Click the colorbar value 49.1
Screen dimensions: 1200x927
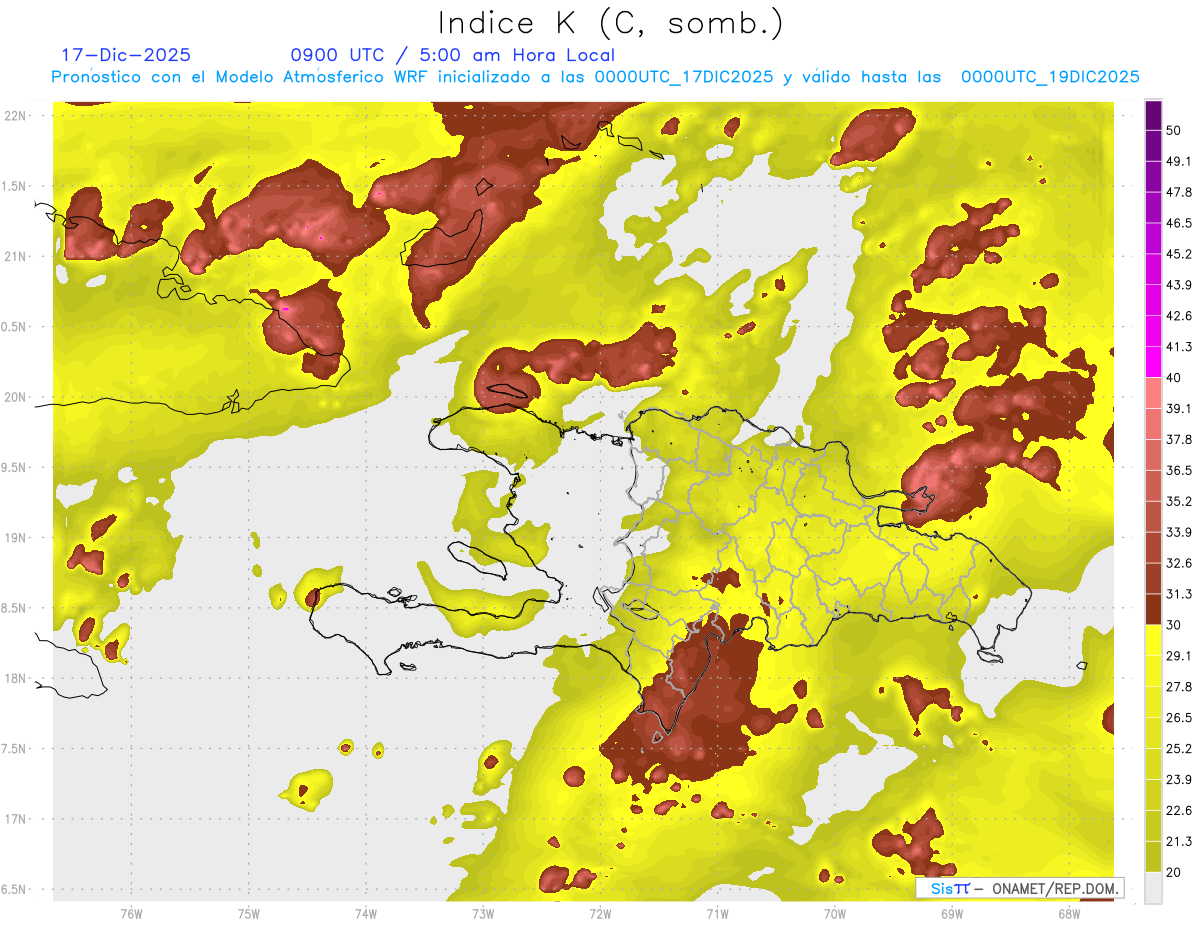tap(1180, 161)
